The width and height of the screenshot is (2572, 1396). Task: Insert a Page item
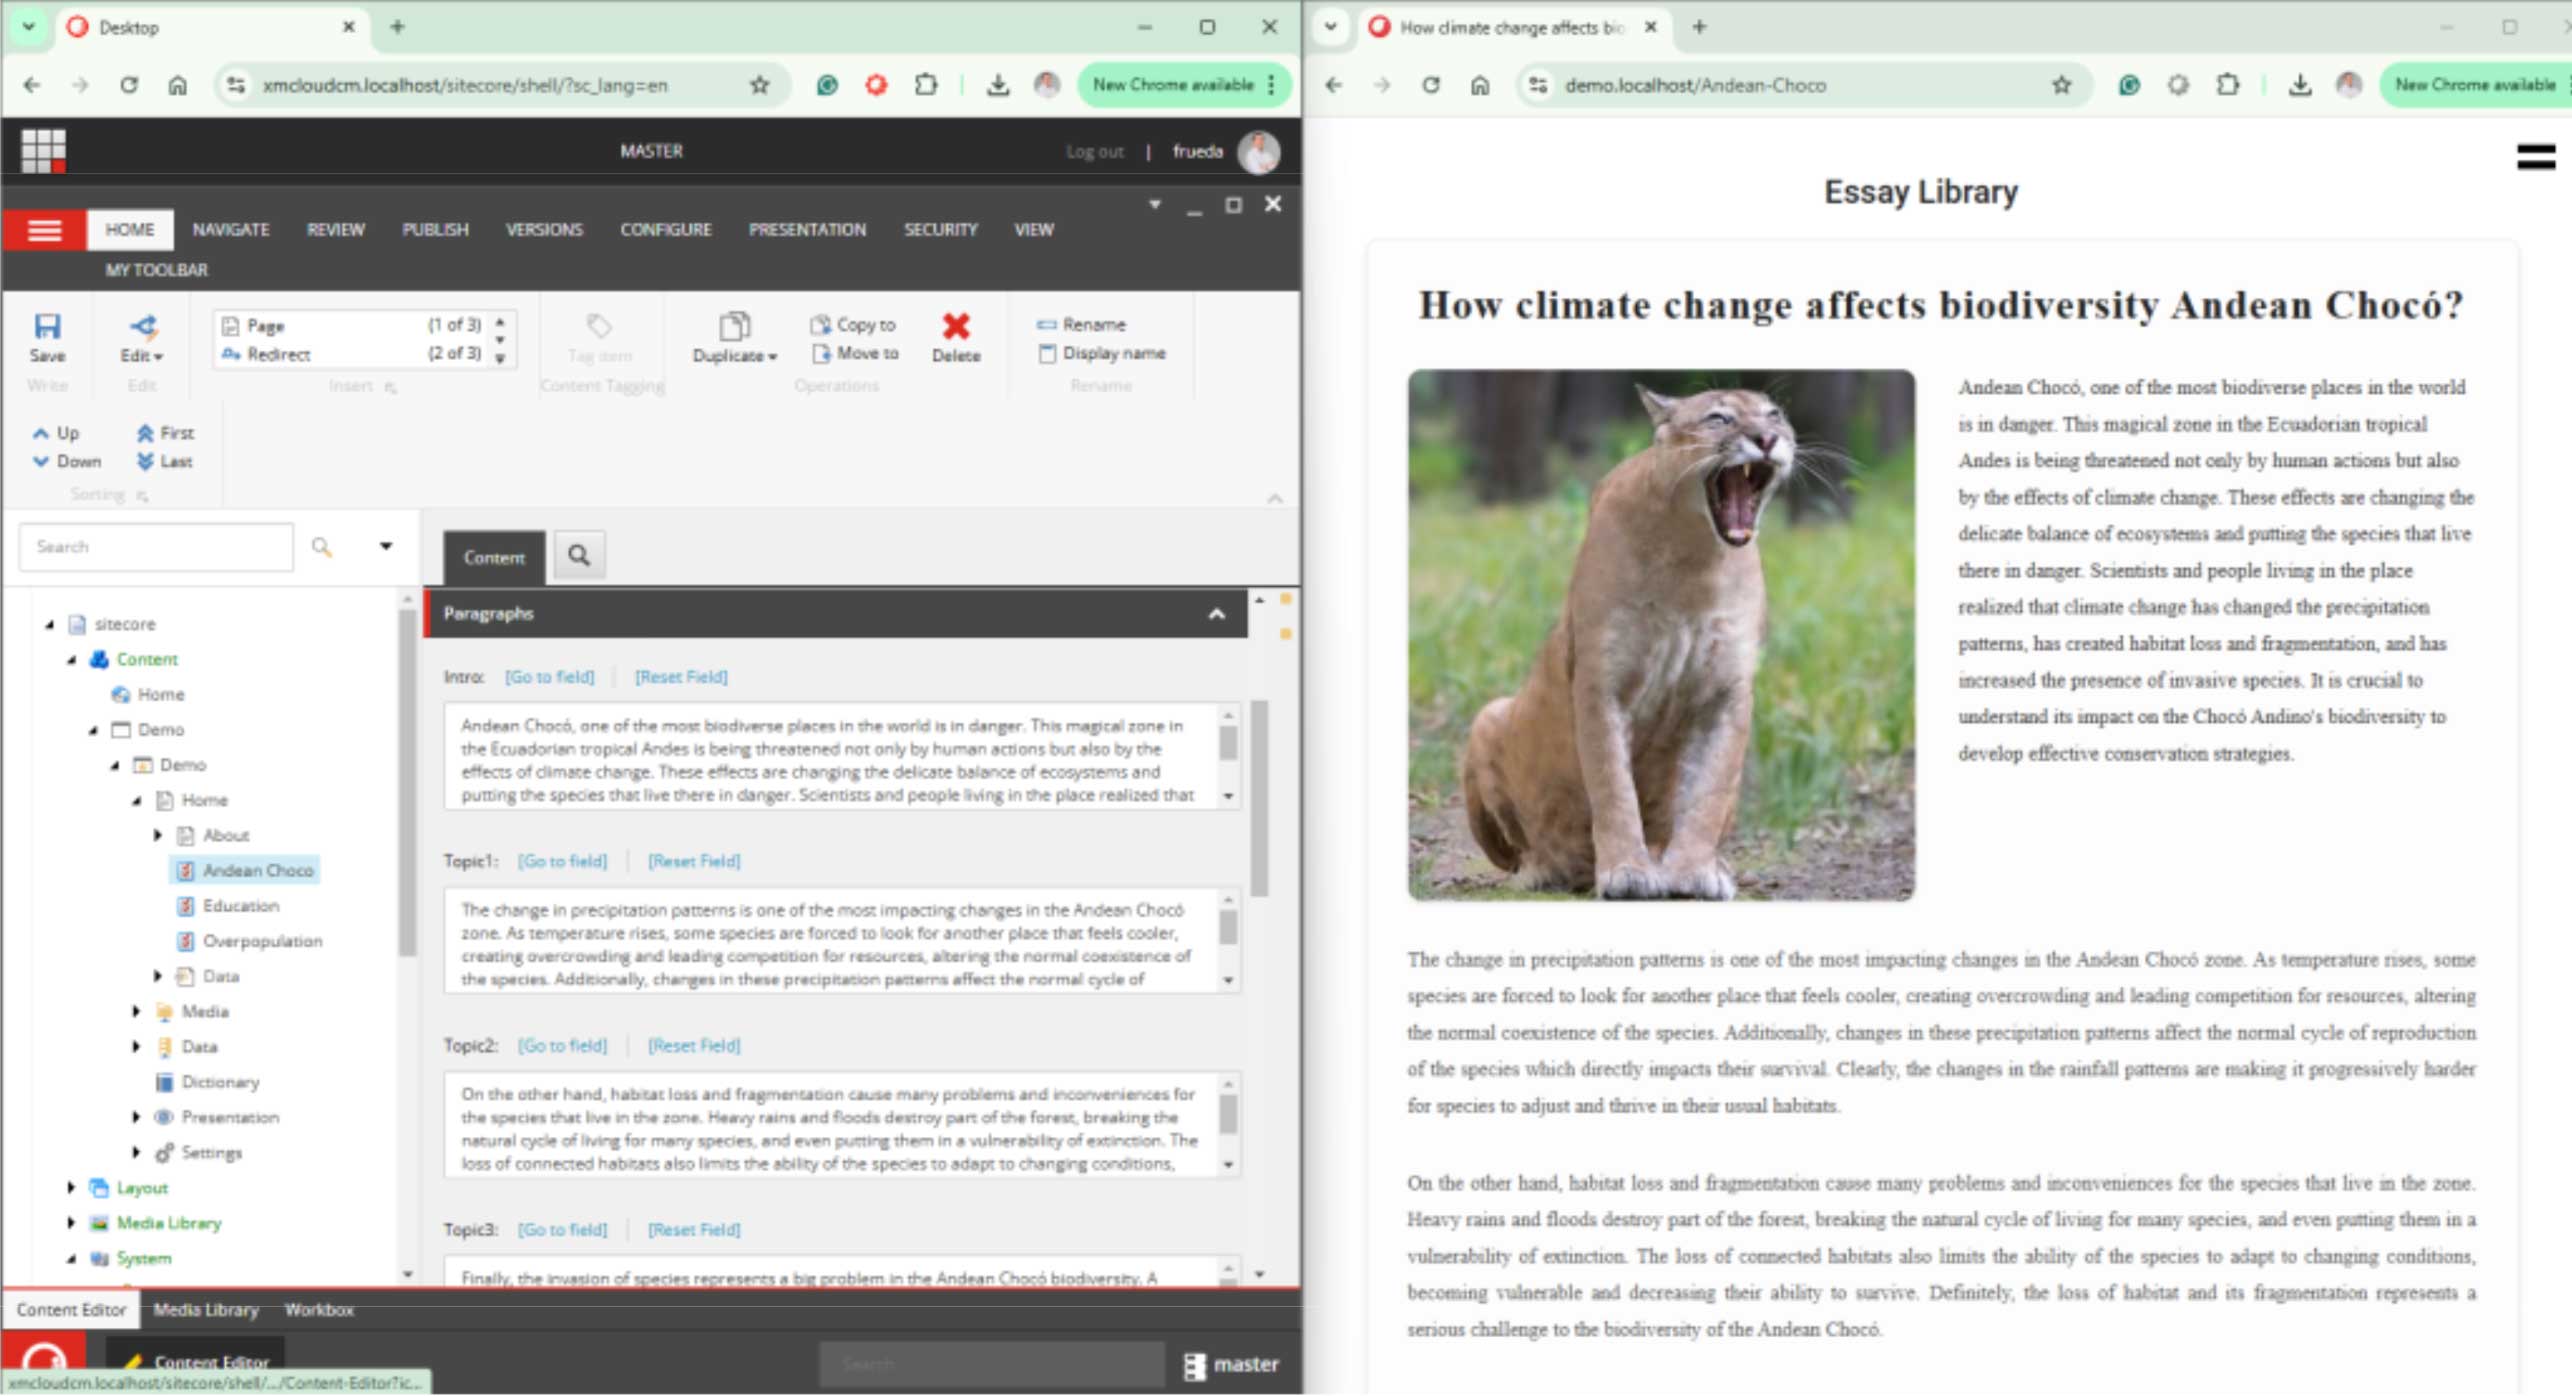(x=352, y=325)
